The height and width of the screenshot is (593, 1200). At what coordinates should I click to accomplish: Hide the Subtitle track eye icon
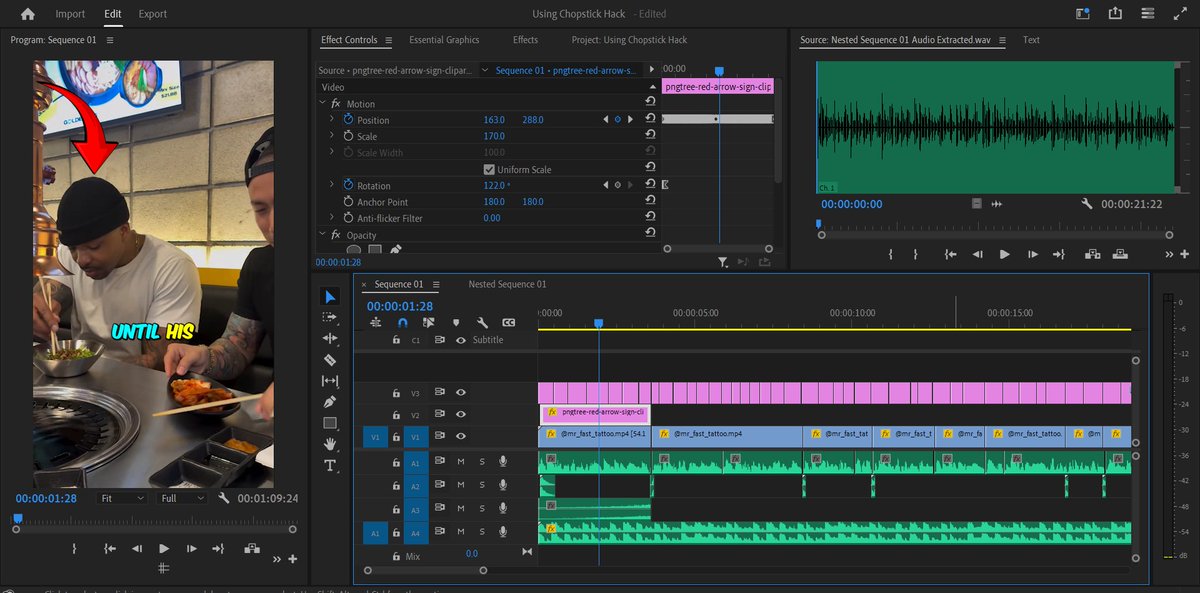pyautogui.click(x=461, y=340)
